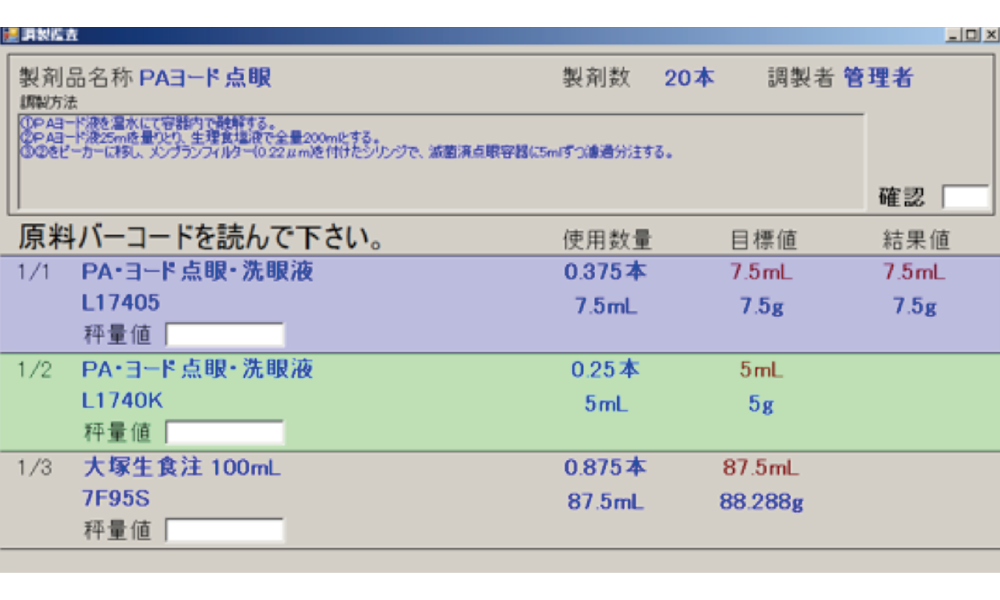Click the 20本 quantity value

click(x=689, y=78)
